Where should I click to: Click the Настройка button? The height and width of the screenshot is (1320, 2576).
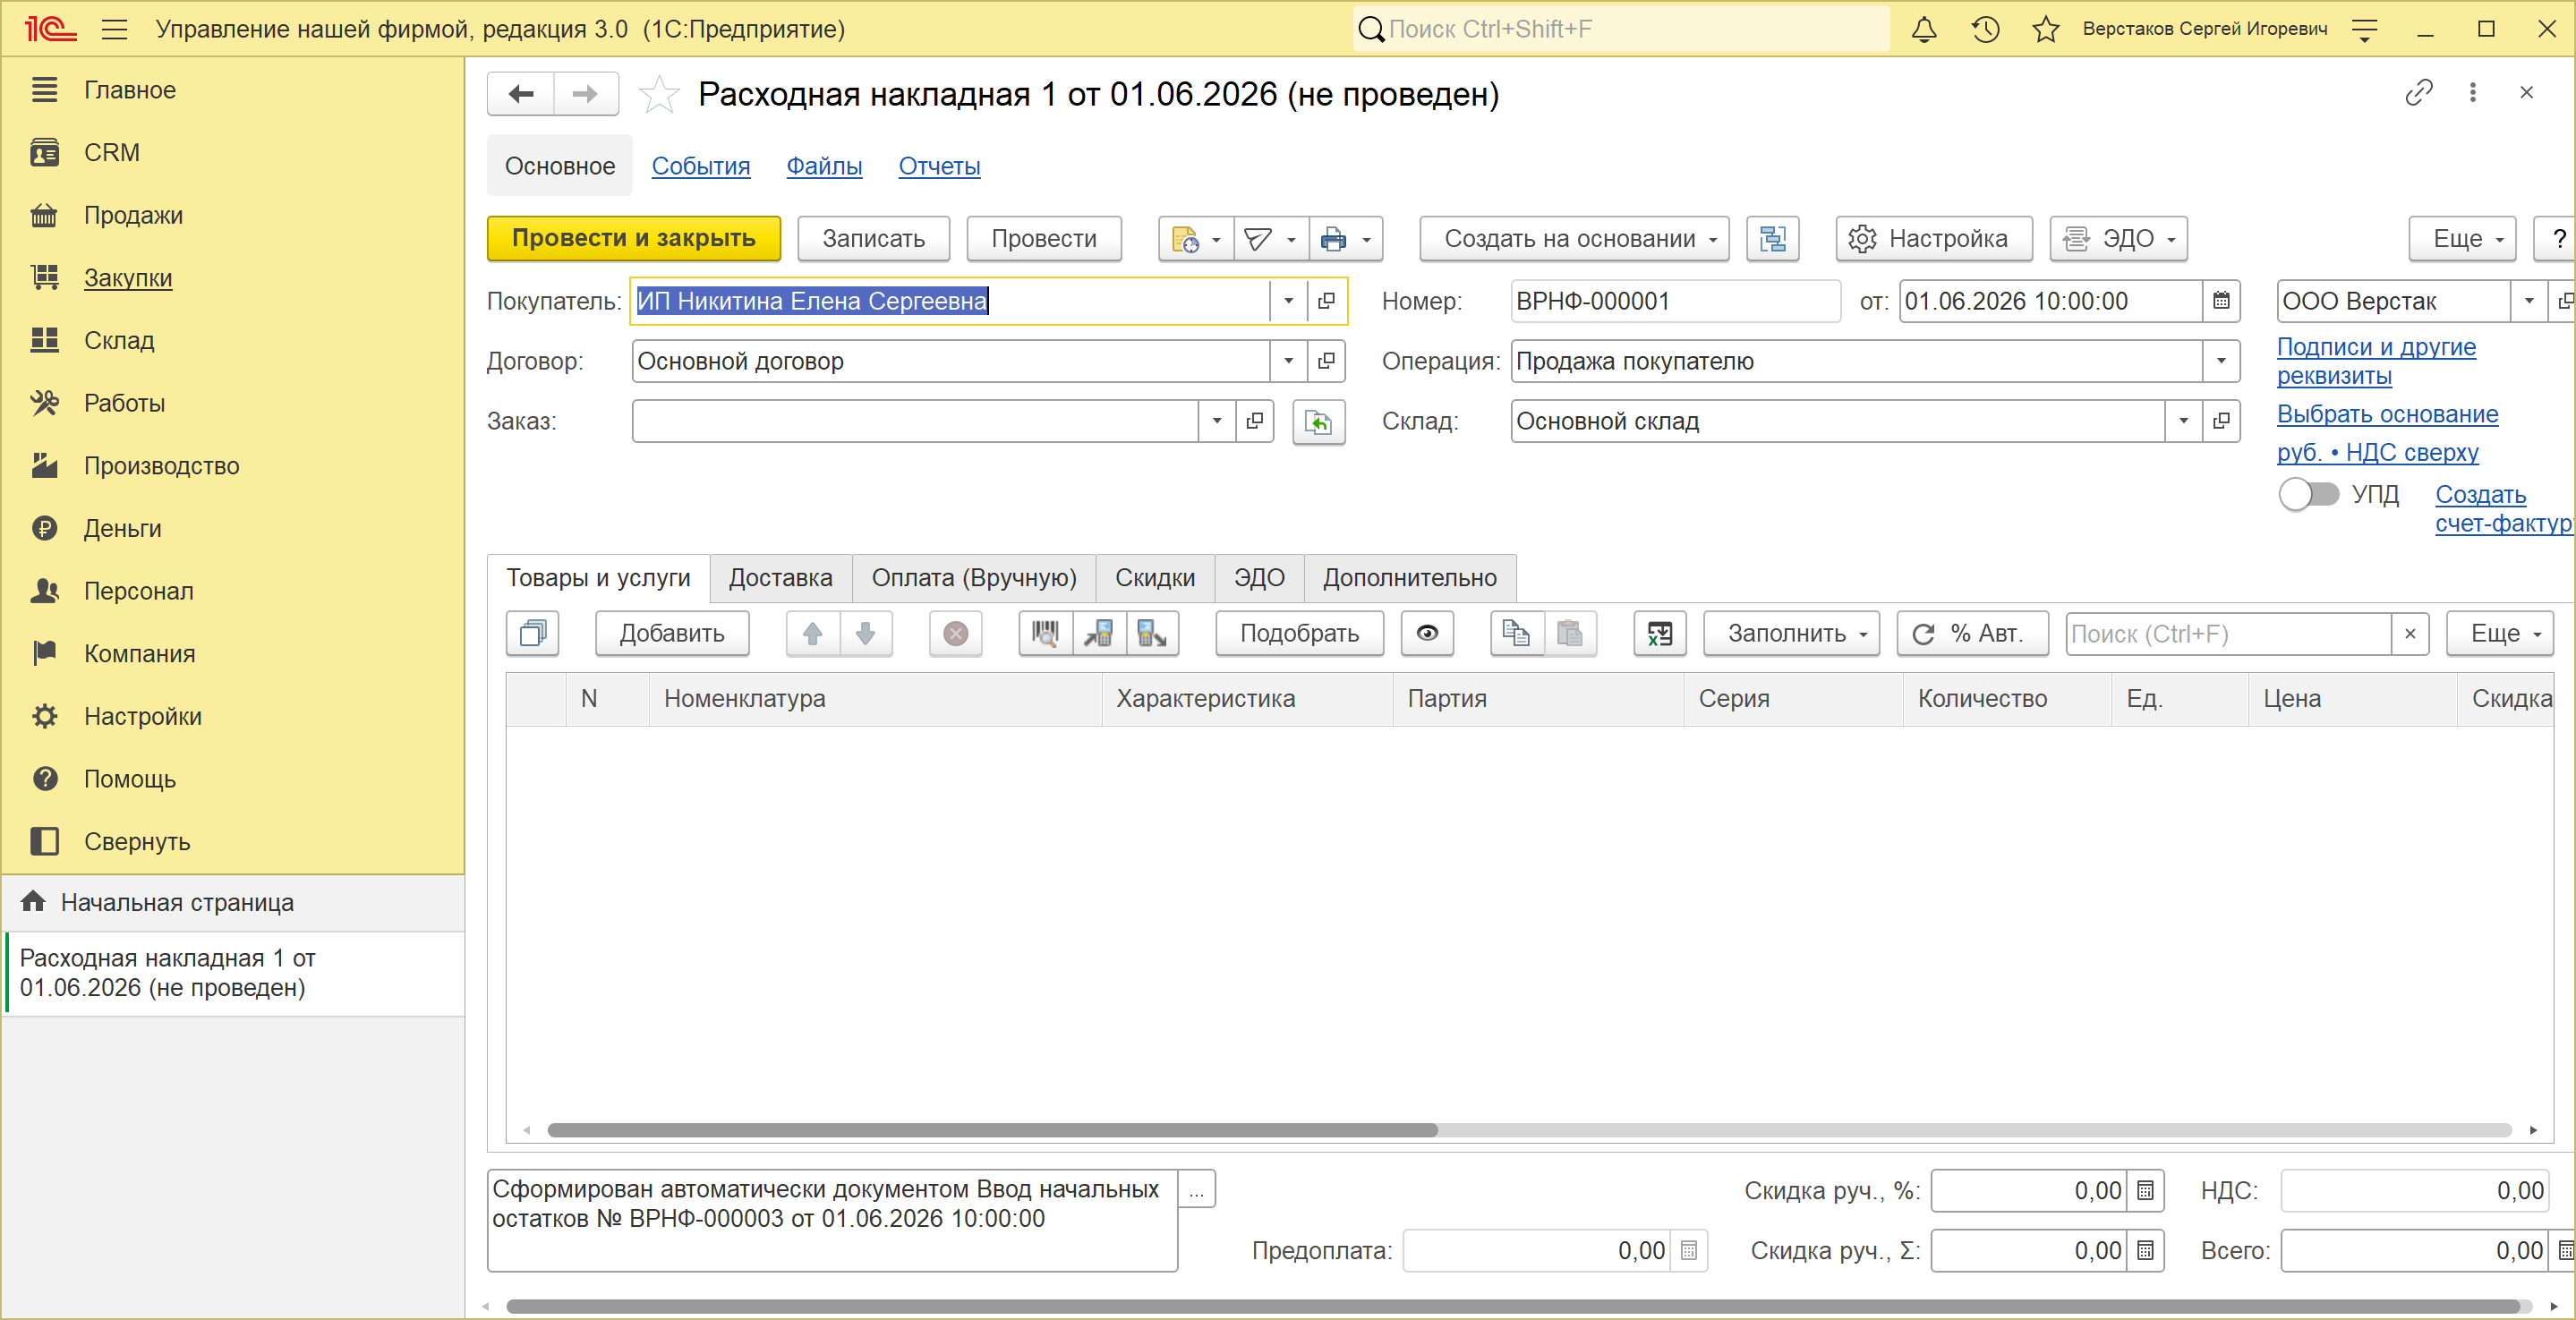[1934, 239]
